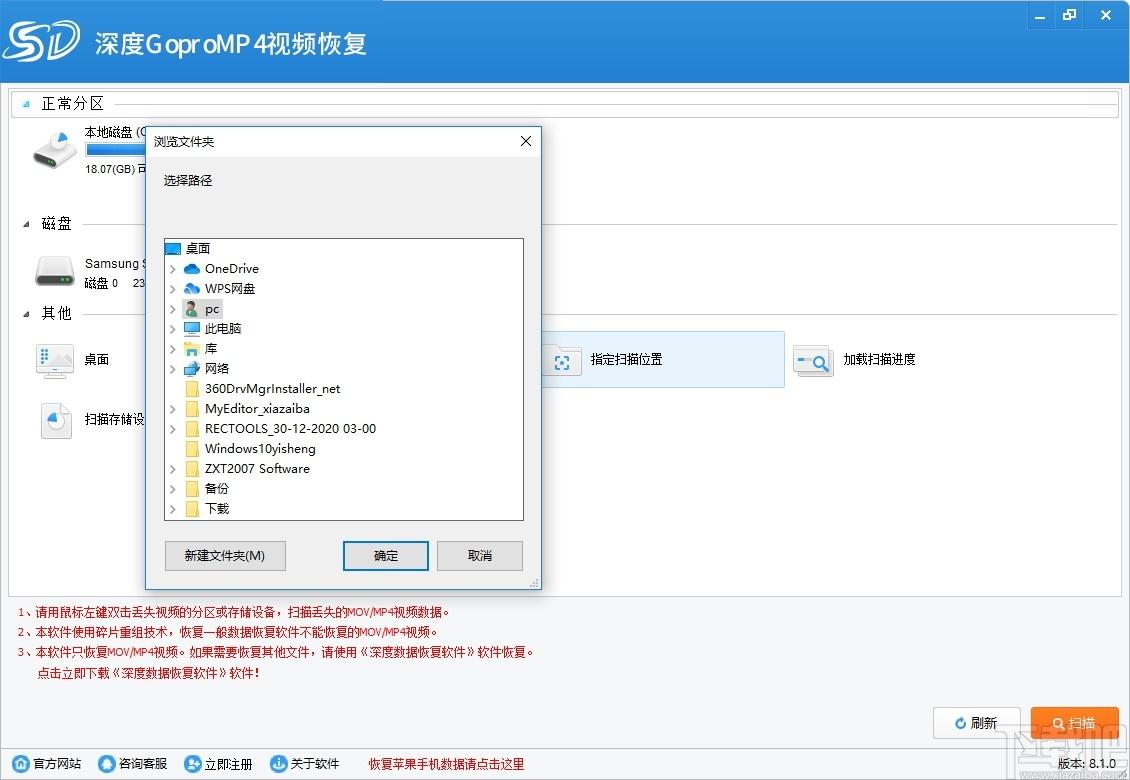Click the 指定扫描位置 label text
The width and height of the screenshot is (1130, 780).
point(626,360)
